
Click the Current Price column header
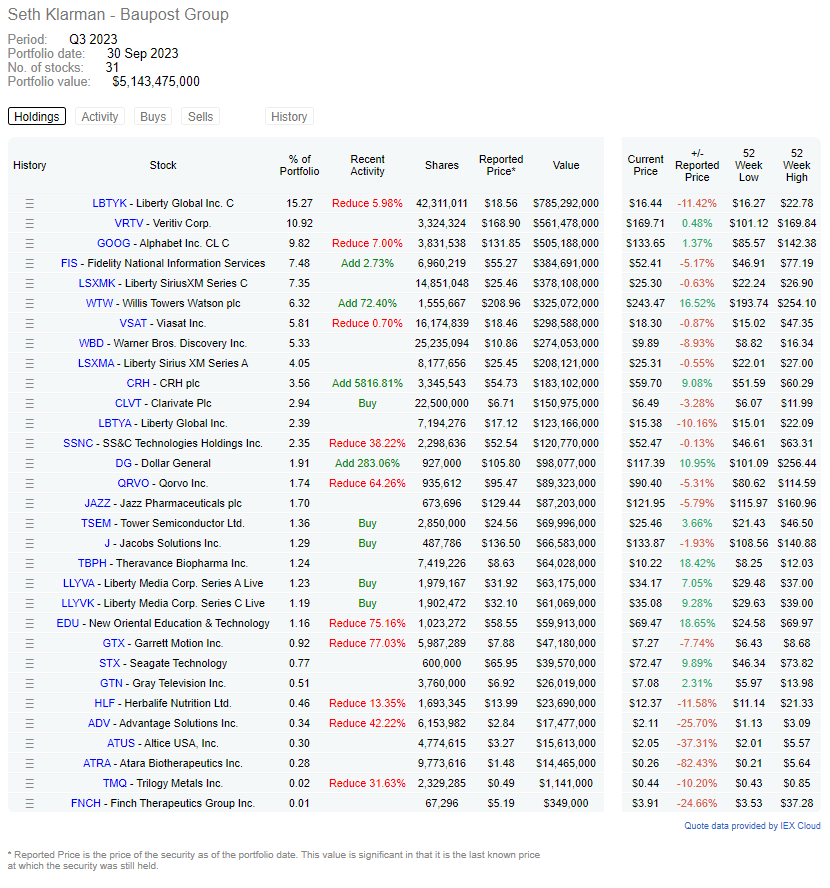click(x=645, y=165)
